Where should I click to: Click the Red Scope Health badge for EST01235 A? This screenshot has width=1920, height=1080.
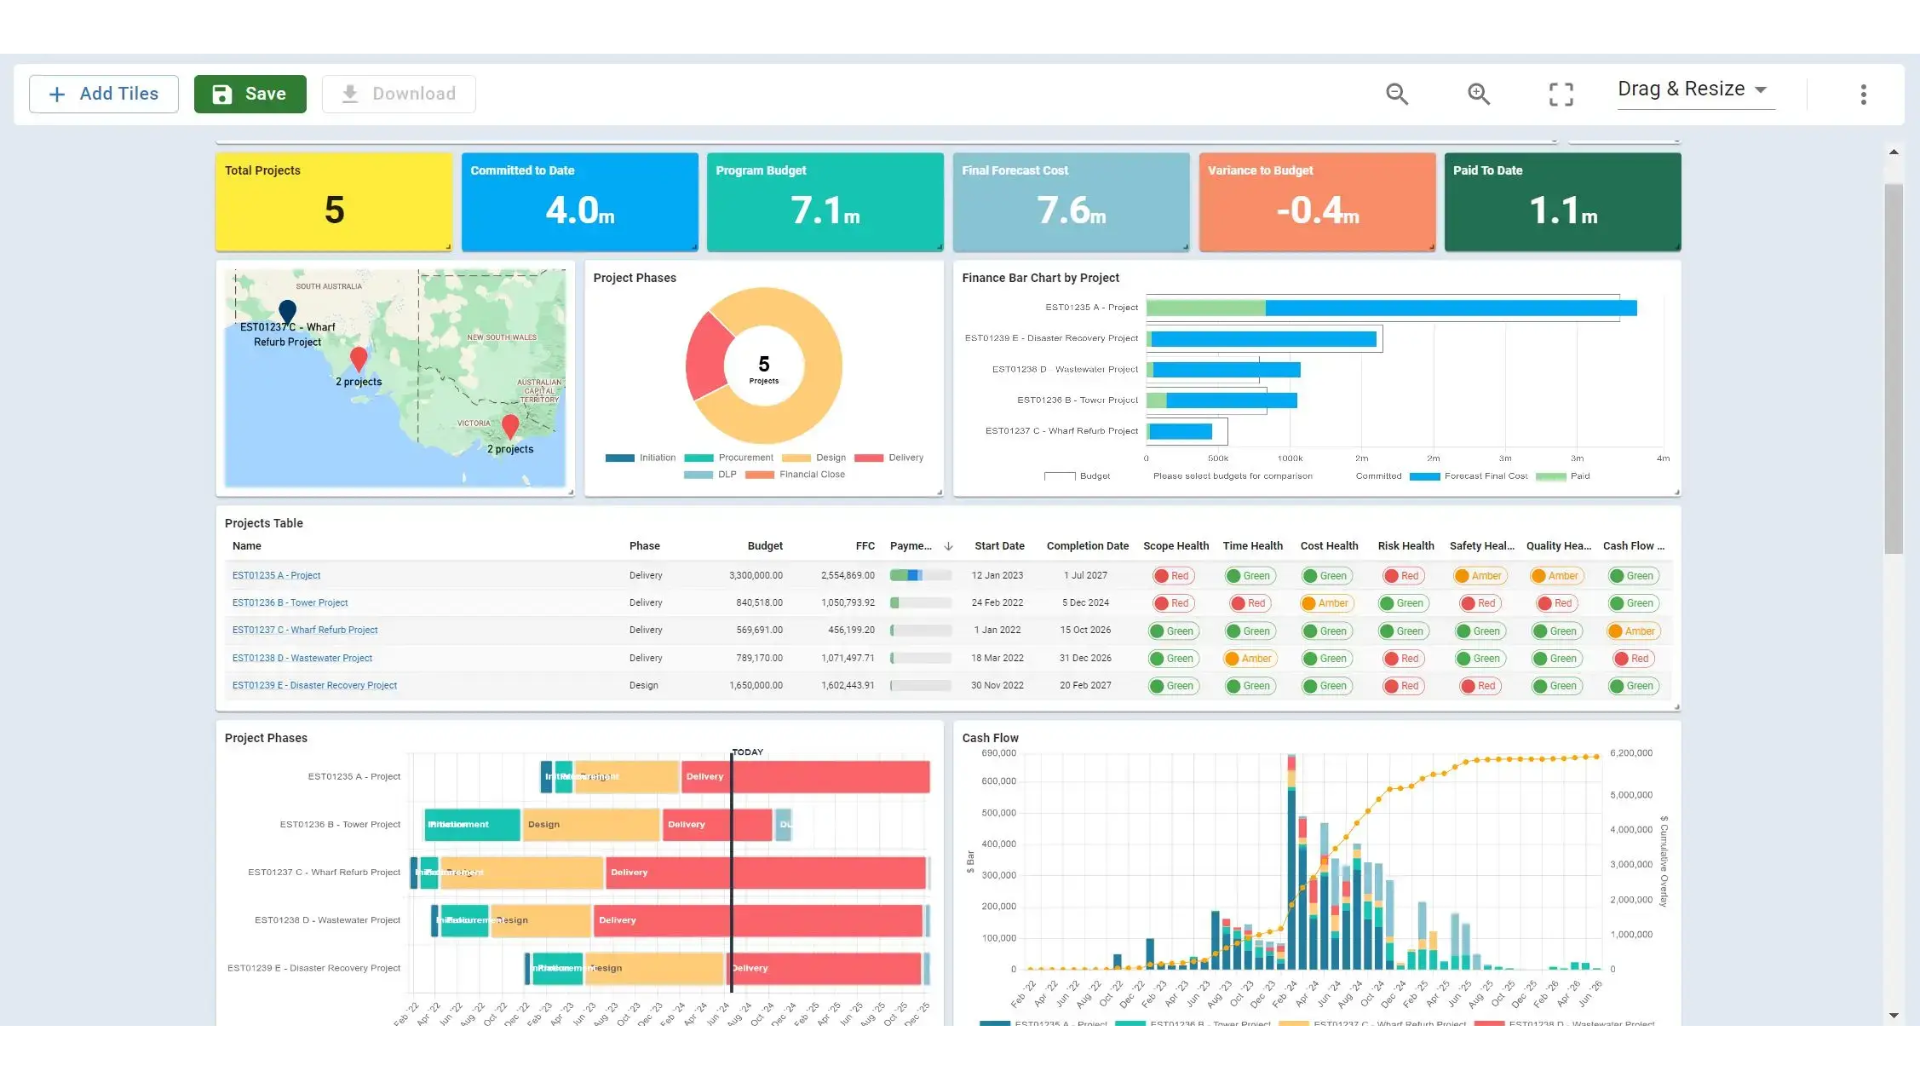1174,576
